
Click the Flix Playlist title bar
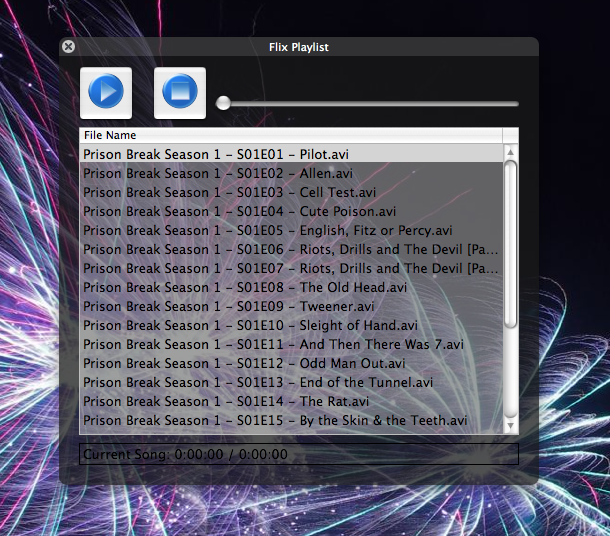(x=299, y=47)
